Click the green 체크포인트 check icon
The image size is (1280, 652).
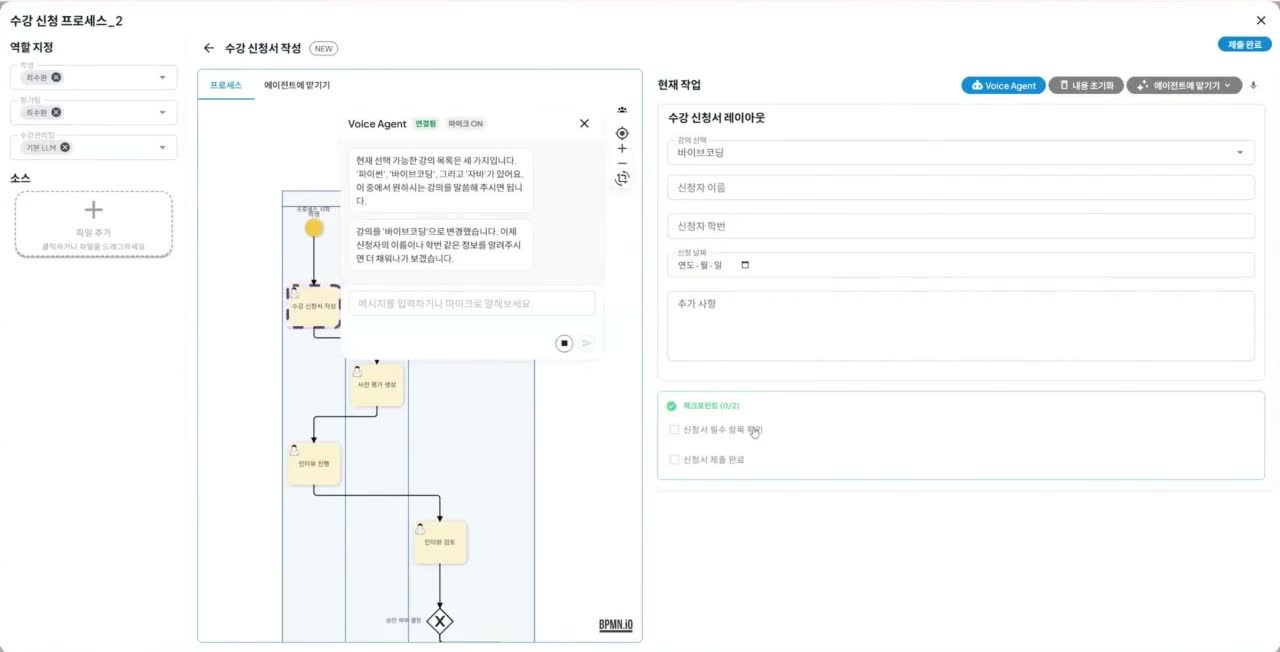[671, 406]
